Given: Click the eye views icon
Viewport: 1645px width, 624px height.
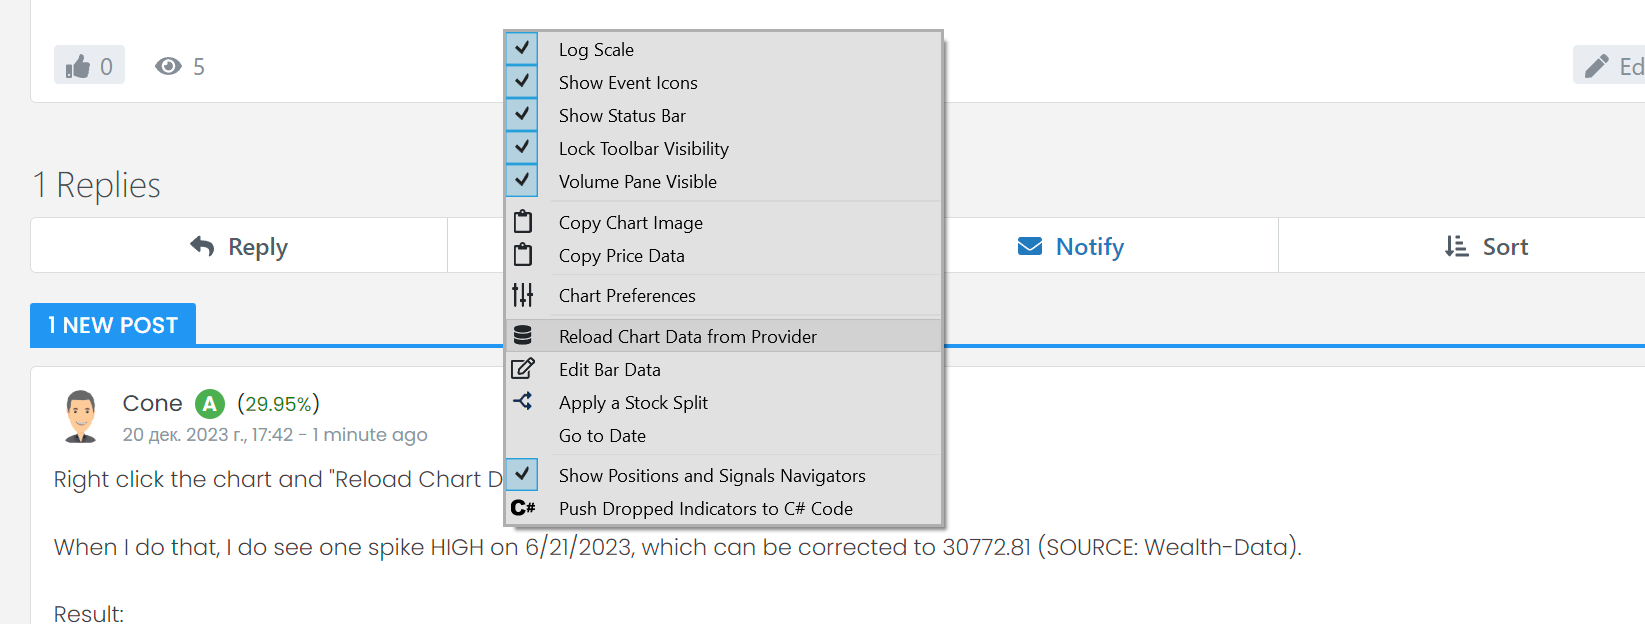Looking at the screenshot, I should pos(168,66).
